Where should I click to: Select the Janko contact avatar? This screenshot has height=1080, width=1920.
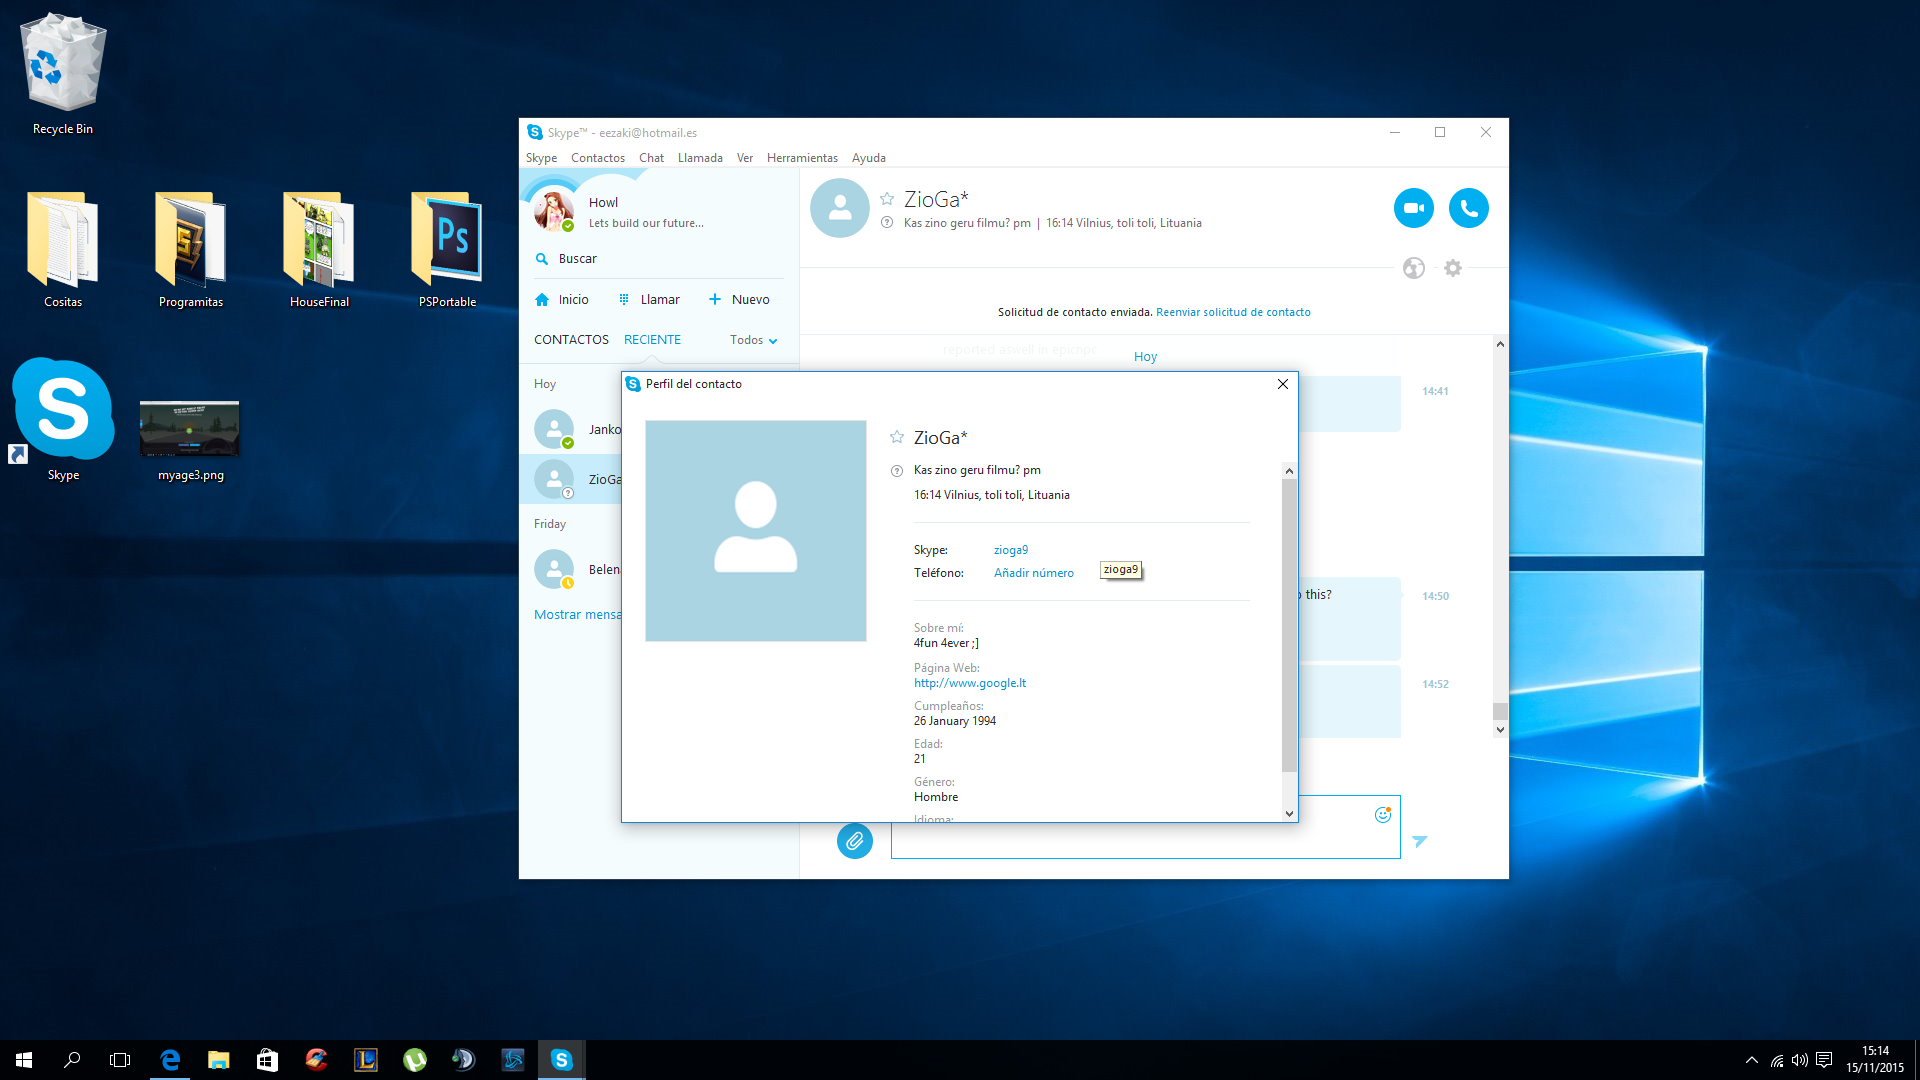tap(554, 430)
